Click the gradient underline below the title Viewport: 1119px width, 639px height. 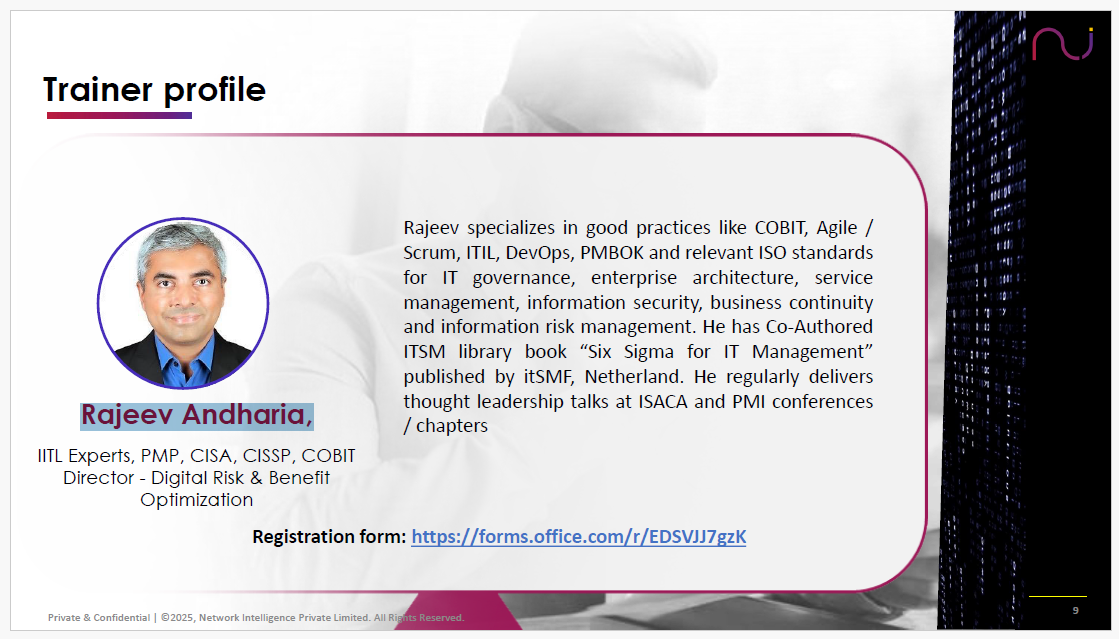pos(119,115)
